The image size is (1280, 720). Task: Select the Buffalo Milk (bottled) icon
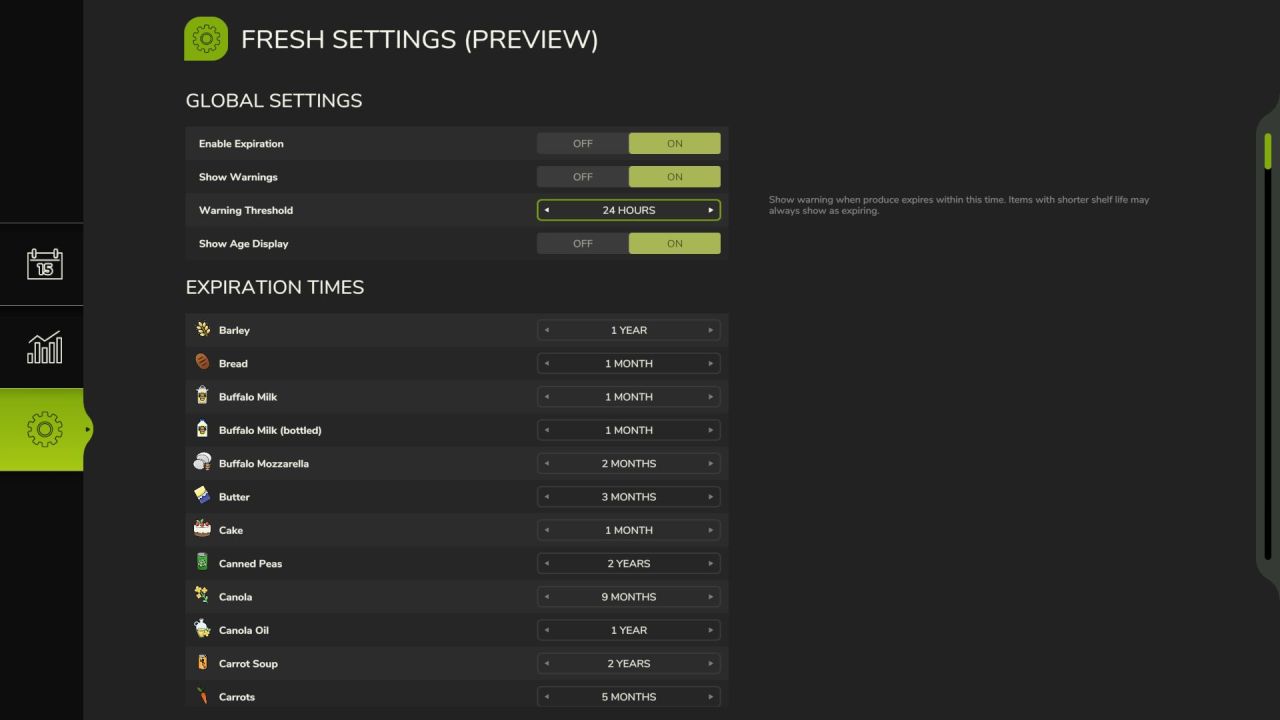click(203, 430)
